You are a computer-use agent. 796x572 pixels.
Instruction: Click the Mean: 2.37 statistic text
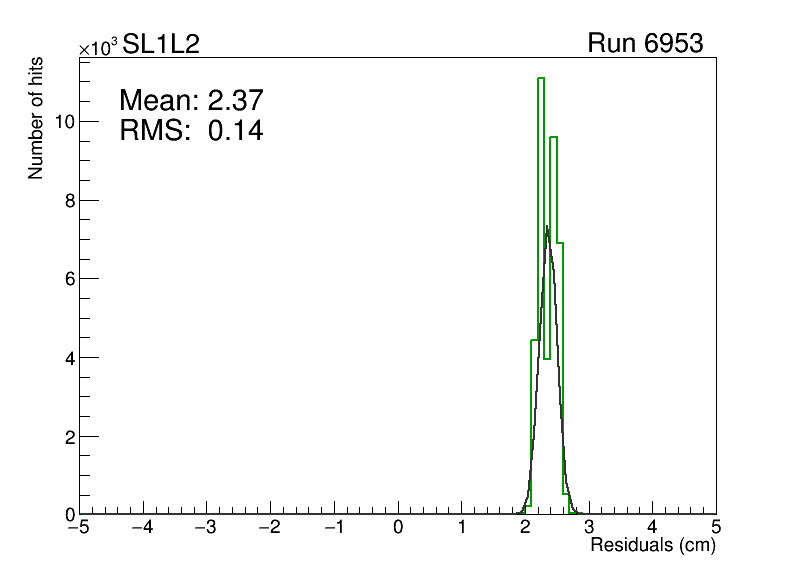pos(190,101)
